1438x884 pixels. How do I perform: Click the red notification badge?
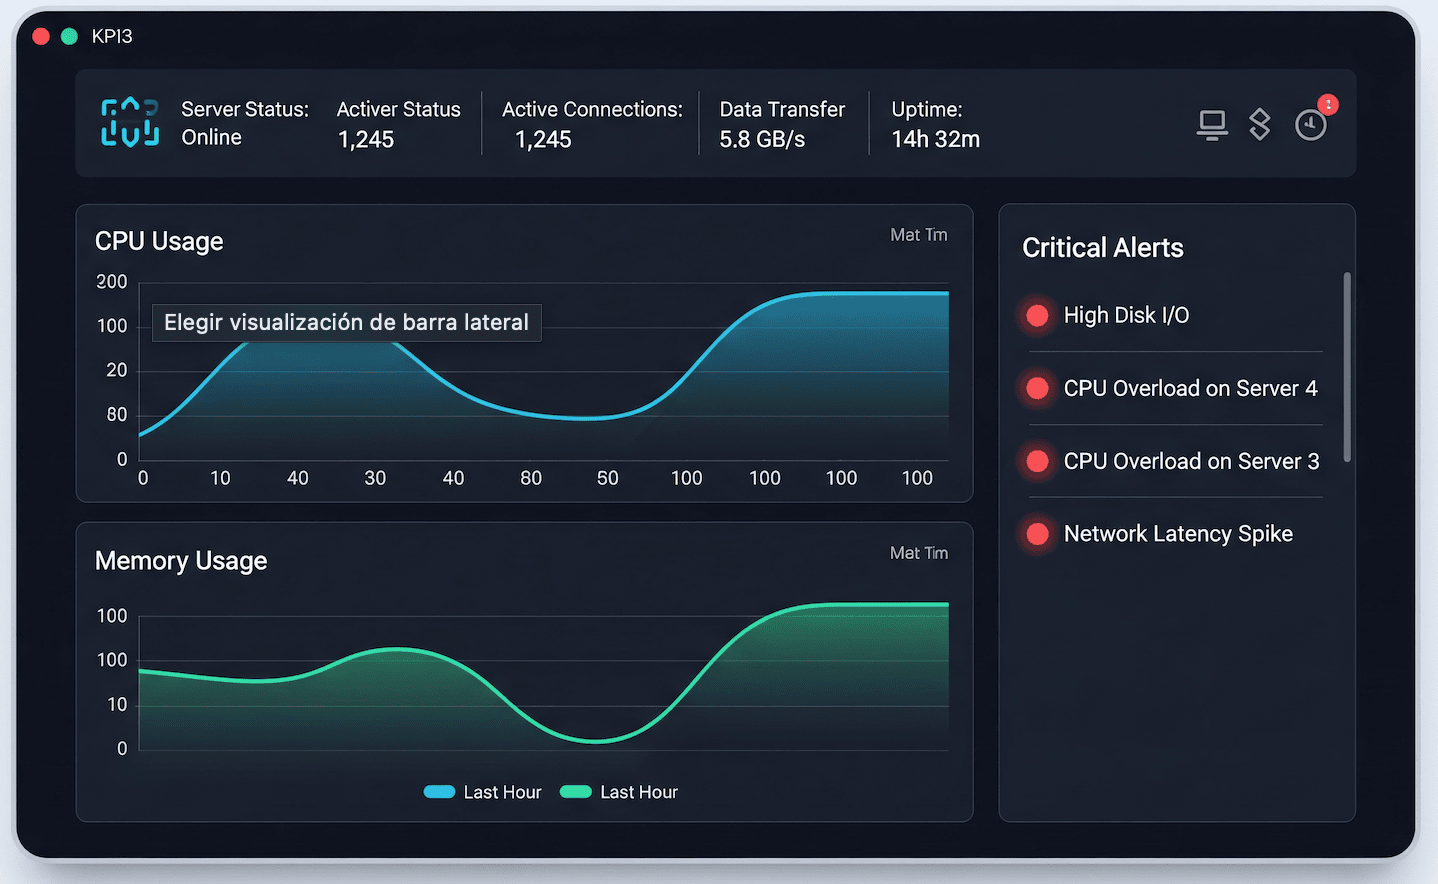[1328, 104]
